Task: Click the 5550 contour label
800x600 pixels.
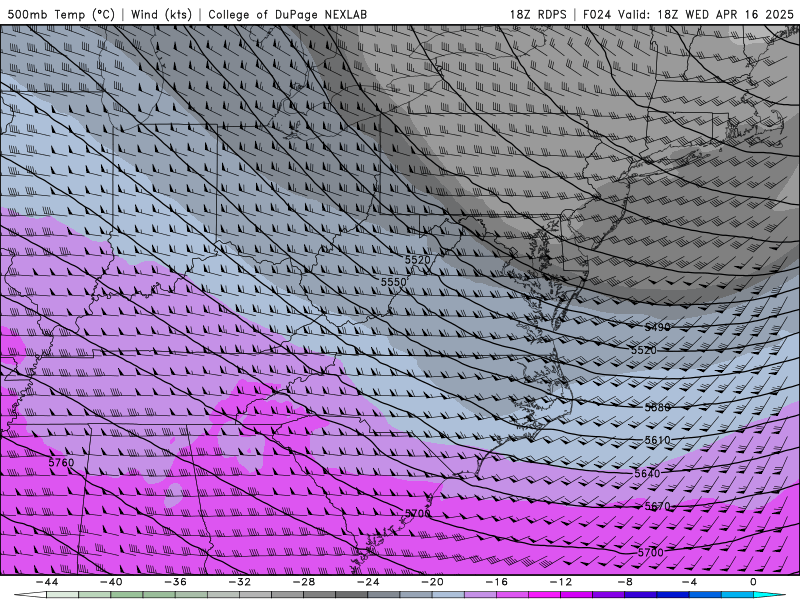Action: pos(393,282)
